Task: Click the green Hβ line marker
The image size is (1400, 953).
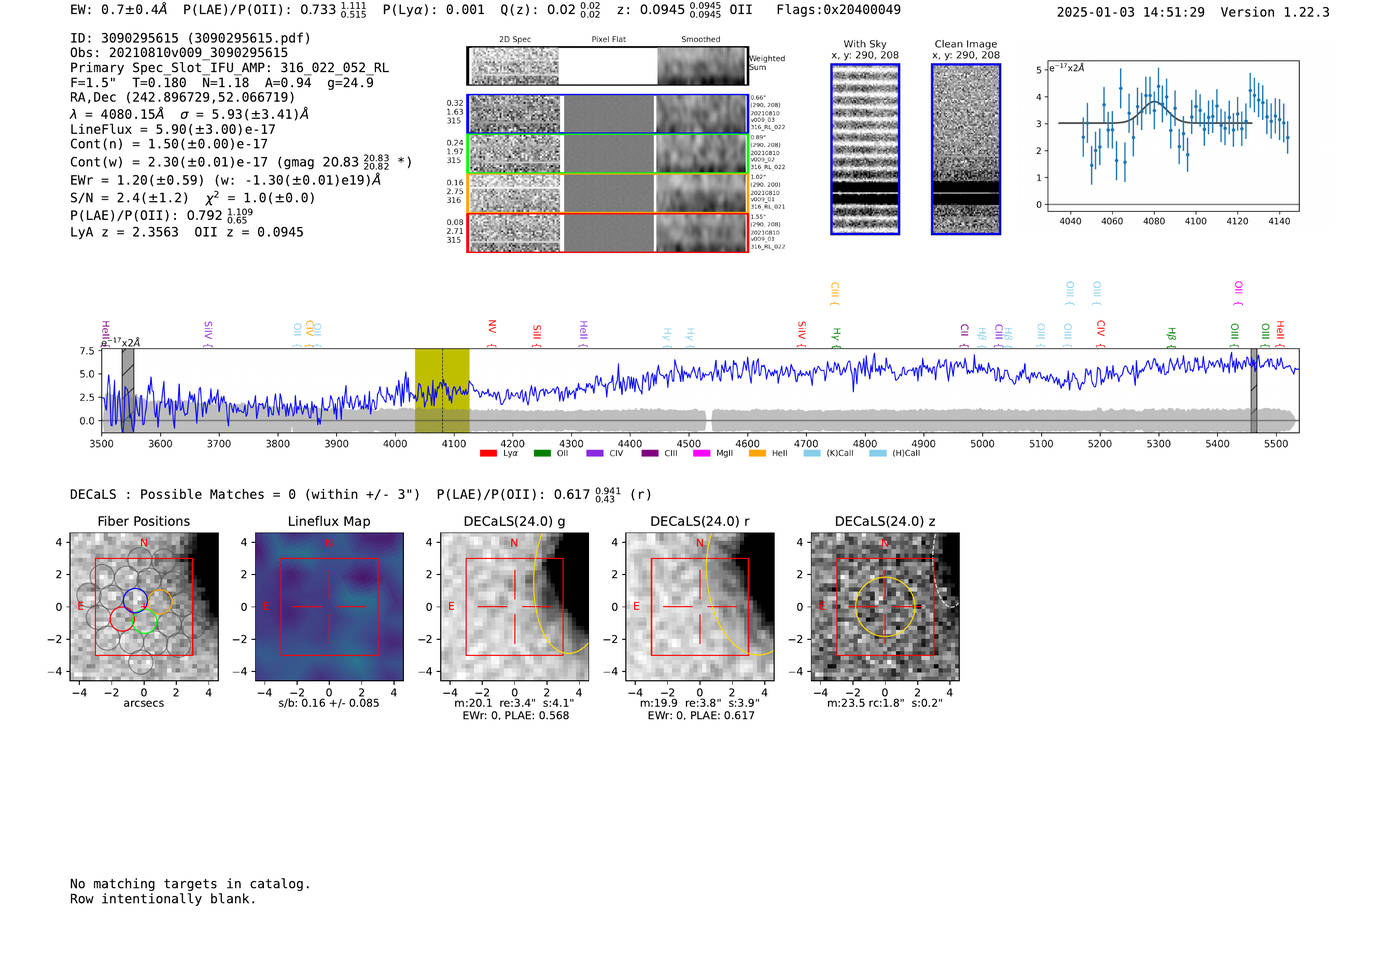Action: point(1171,337)
